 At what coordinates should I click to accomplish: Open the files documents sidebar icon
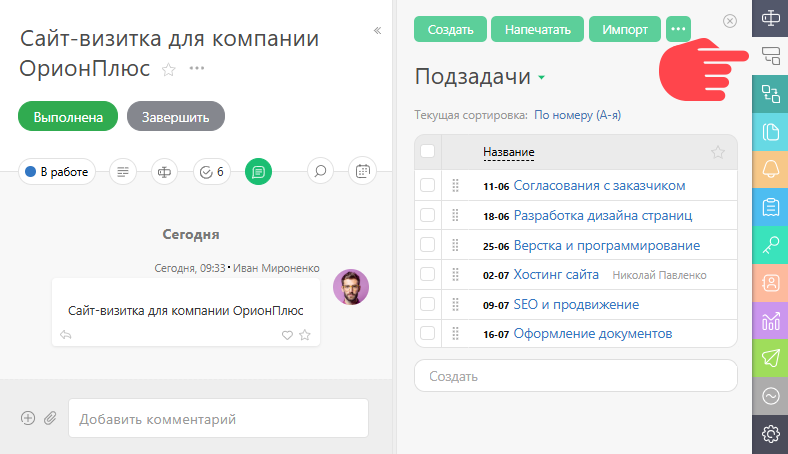coord(770,132)
